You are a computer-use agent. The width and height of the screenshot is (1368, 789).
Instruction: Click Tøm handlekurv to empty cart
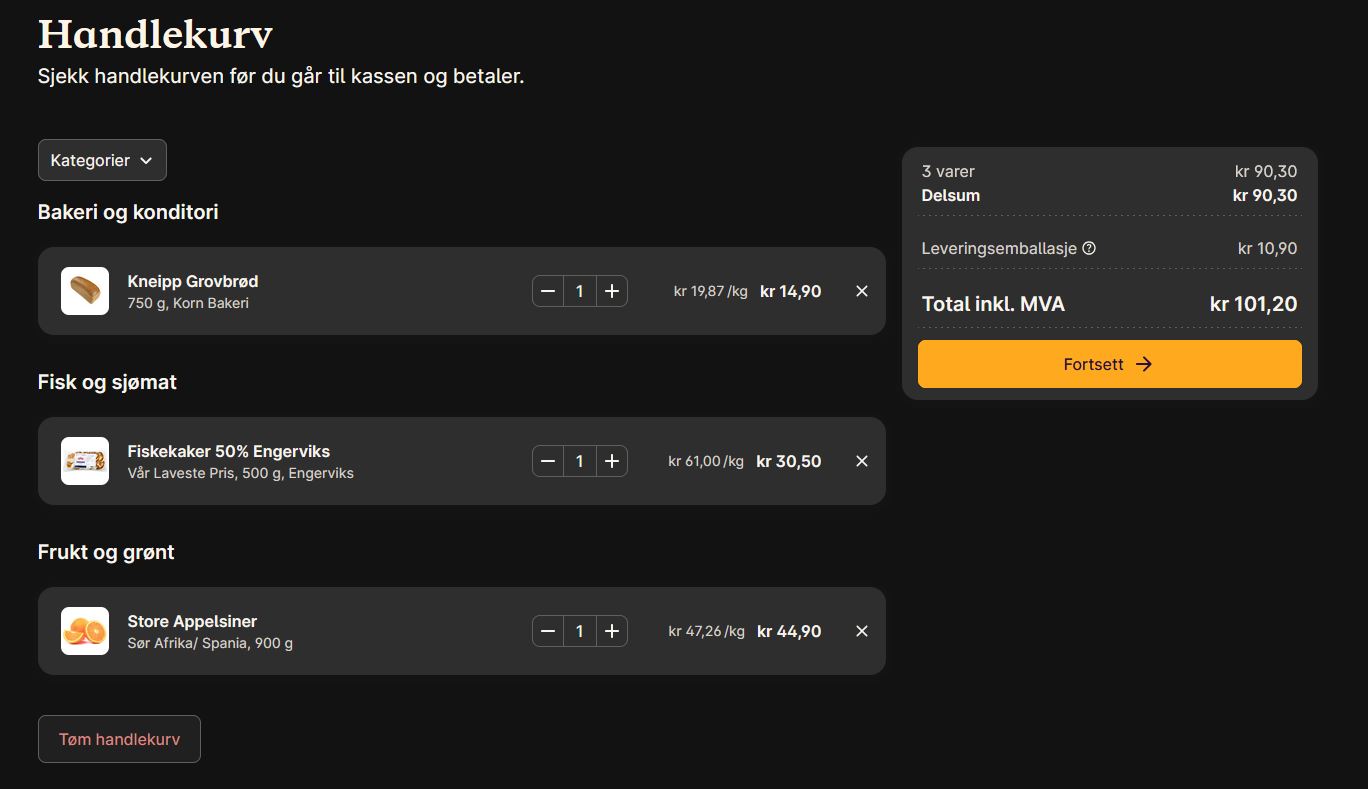119,739
